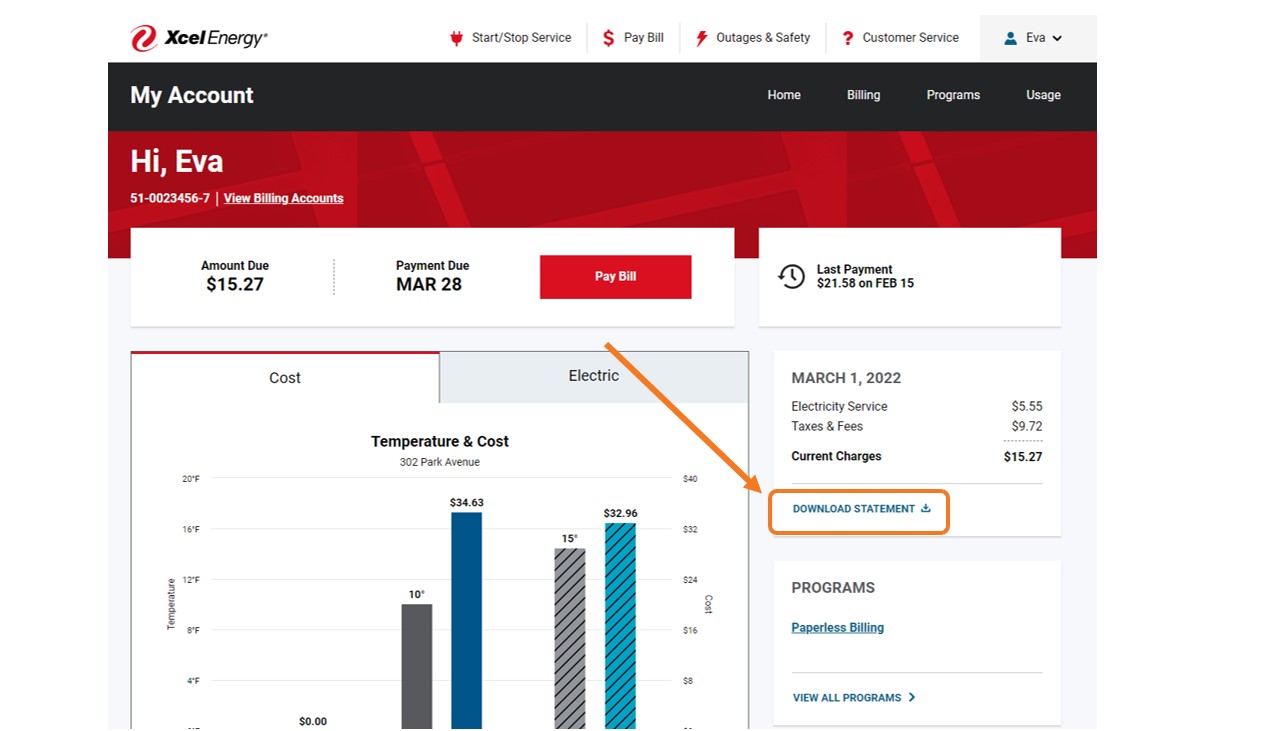The height and width of the screenshot is (731, 1277).
Task: Open the View Billing Accounts options
Action: coord(283,198)
